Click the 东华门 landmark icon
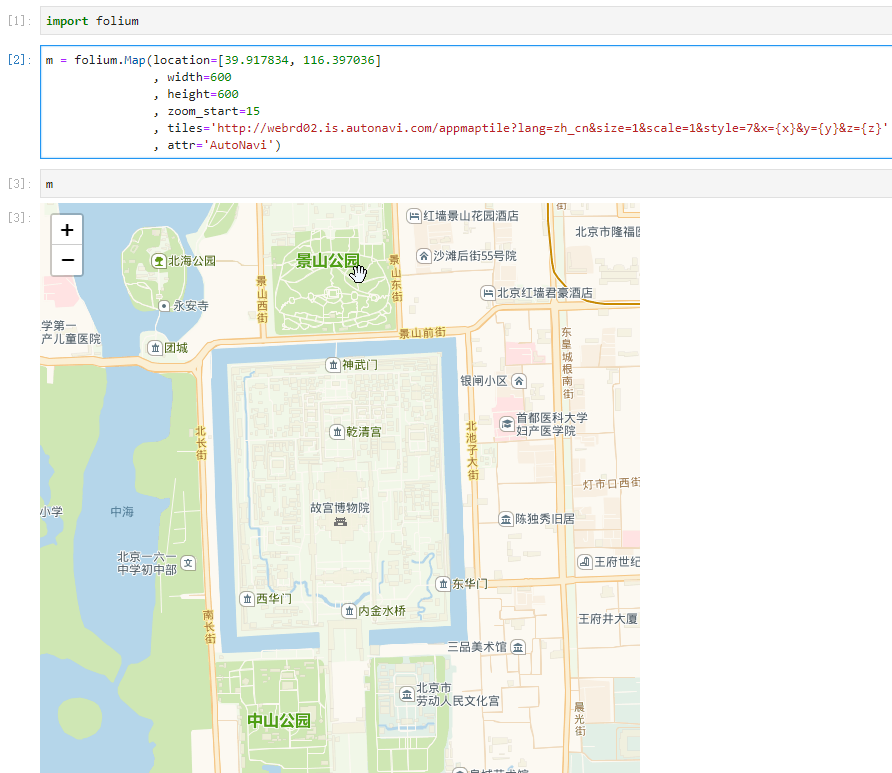892x773 pixels. pyautogui.click(x=443, y=584)
